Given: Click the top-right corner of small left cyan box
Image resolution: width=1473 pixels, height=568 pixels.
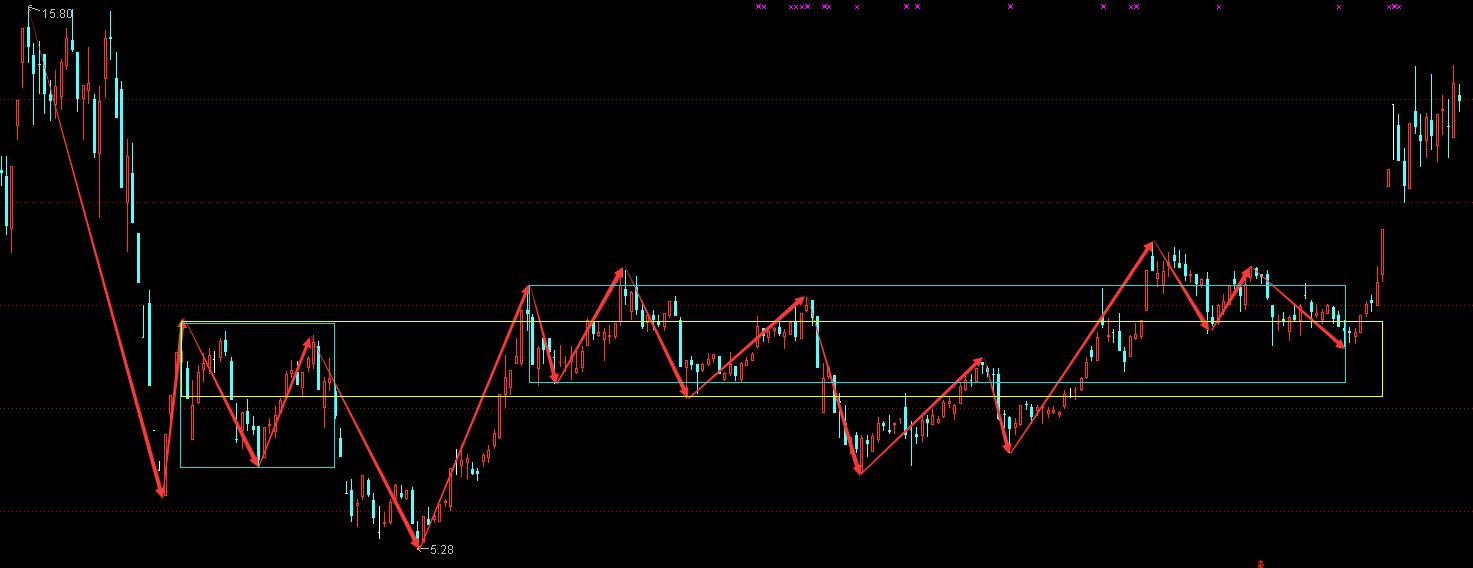Looking at the screenshot, I should pyautogui.click(x=334, y=324).
